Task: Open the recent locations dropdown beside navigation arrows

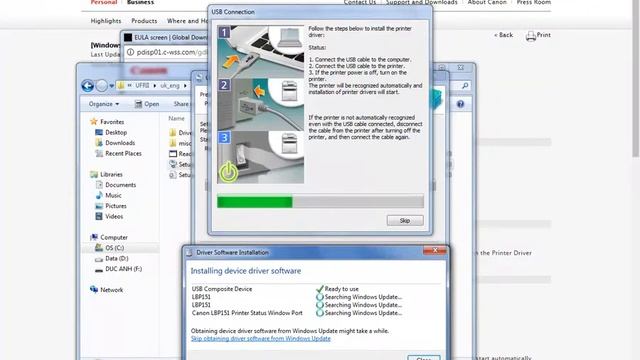Action: 111,86
